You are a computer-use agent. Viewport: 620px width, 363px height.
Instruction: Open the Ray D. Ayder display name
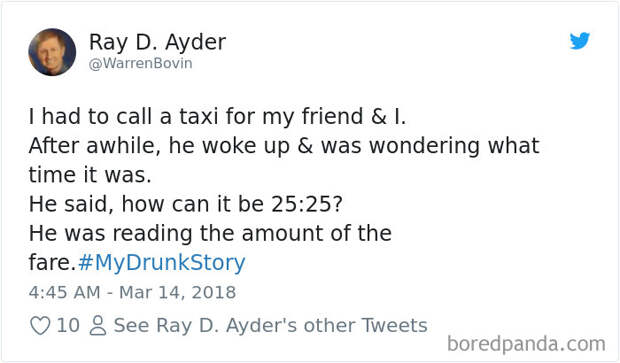157,42
